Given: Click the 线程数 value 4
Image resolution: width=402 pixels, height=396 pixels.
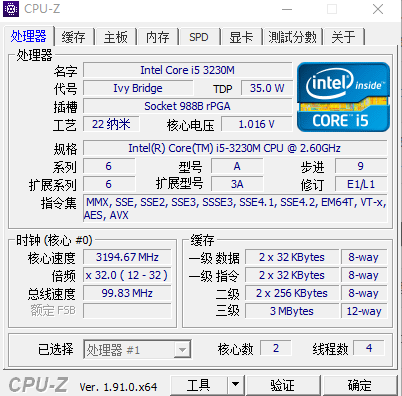Looking at the screenshot, I should (x=369, y=348).
